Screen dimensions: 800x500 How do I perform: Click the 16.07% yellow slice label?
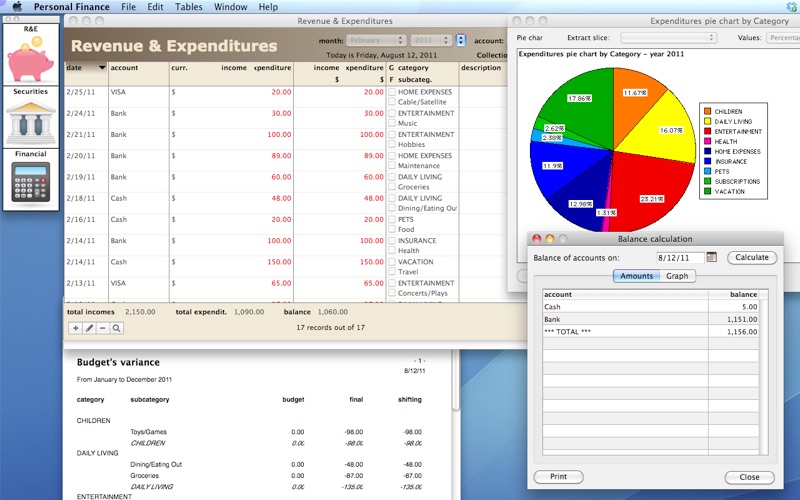click(x=671, y=130)
